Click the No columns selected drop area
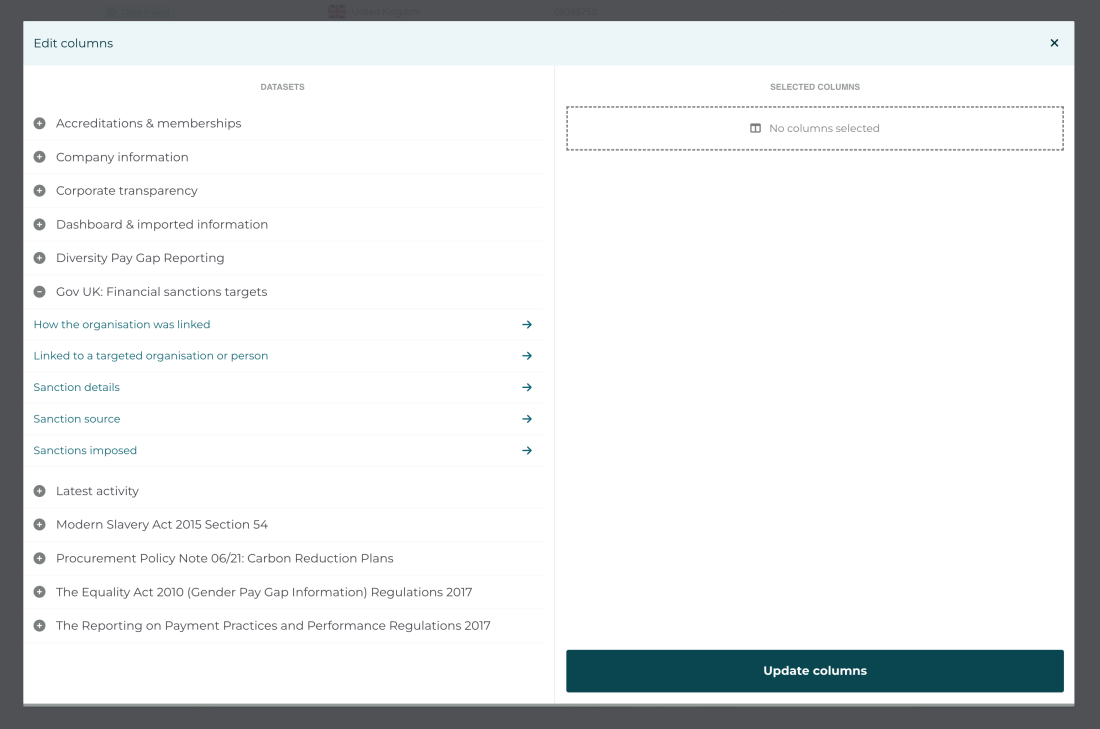Screen dimensions: 1100x729 pos(814,129)
